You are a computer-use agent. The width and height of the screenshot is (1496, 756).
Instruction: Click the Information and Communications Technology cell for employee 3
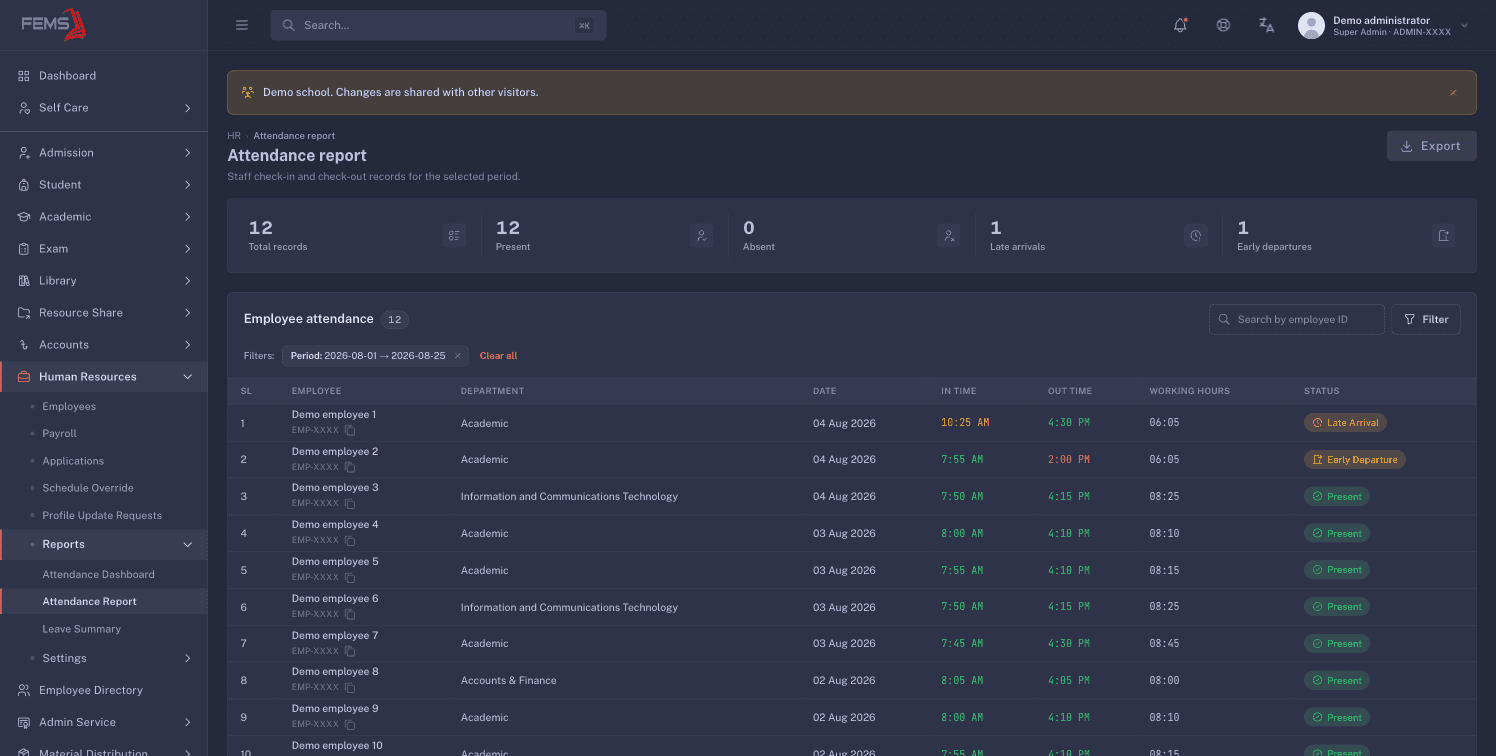click(569, 497)
